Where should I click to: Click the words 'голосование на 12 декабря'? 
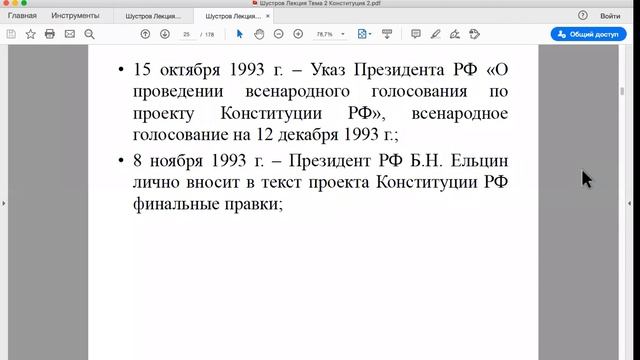coord(236,134)
